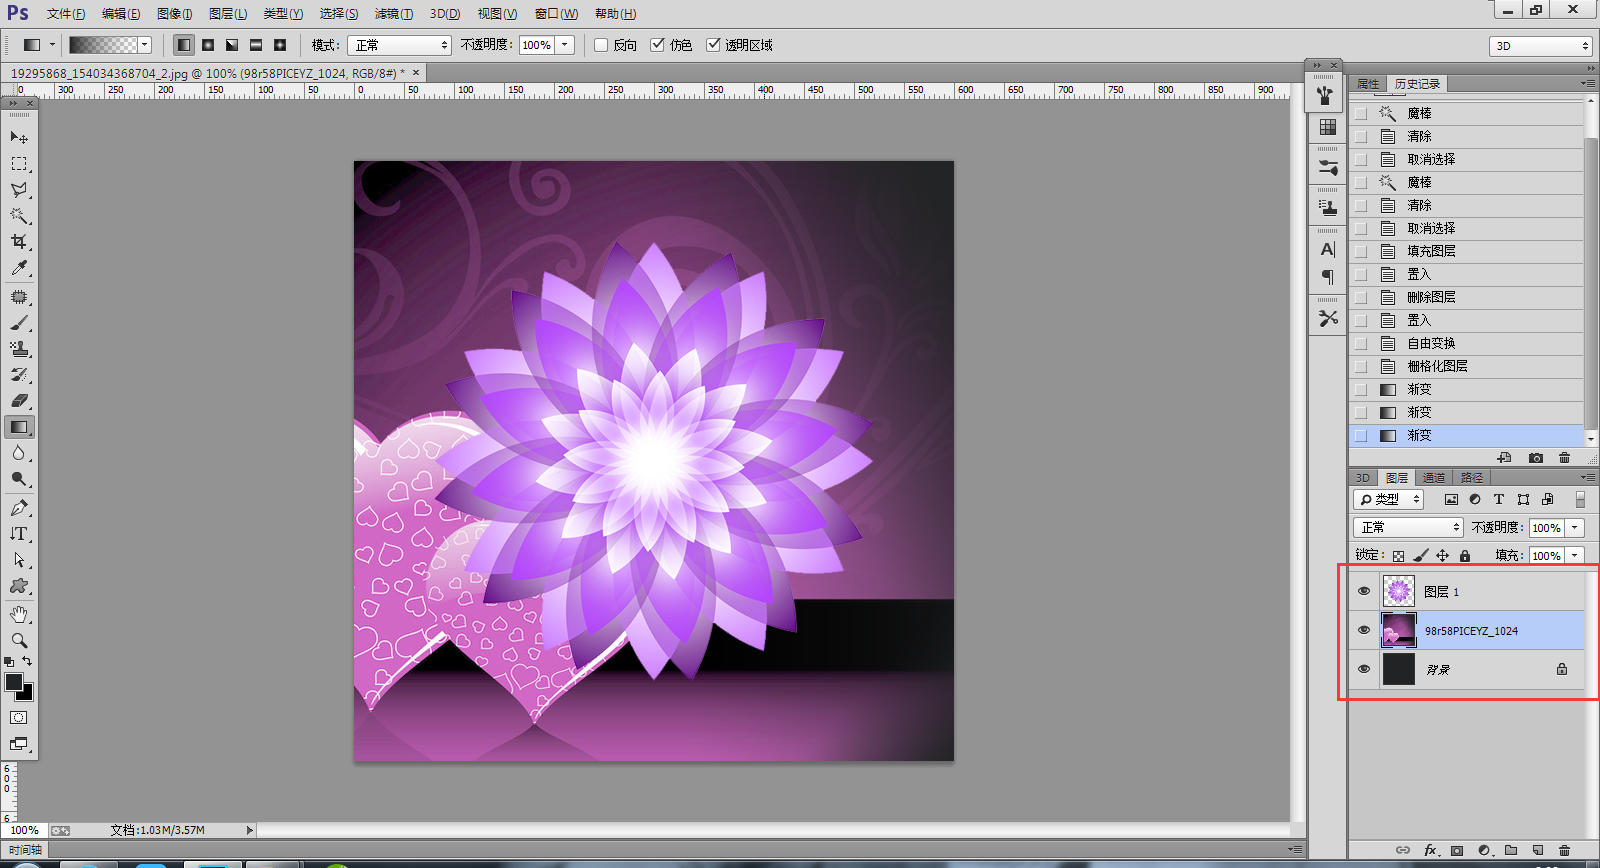Select the Rectangular Marquee tool
The height and width of the screenshot is (868, 1600).
coord(19,163)
